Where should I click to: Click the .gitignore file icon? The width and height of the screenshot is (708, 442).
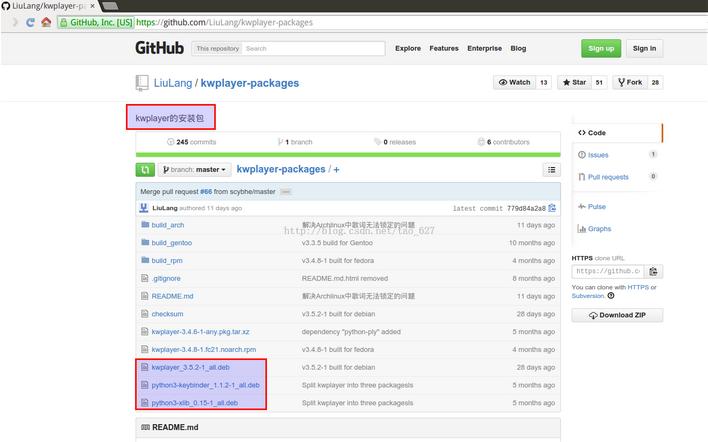pos(144,278)
